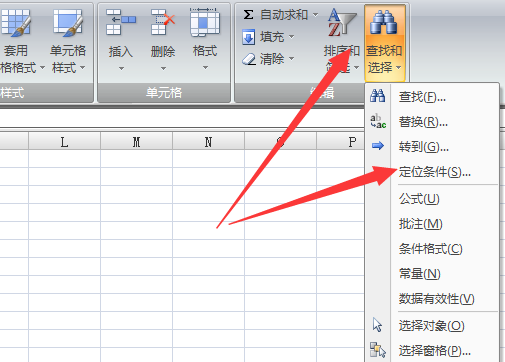505x362 pixels.
Task: Open the 插入 dropdown arrow
Action: click(x=121, y=69)
